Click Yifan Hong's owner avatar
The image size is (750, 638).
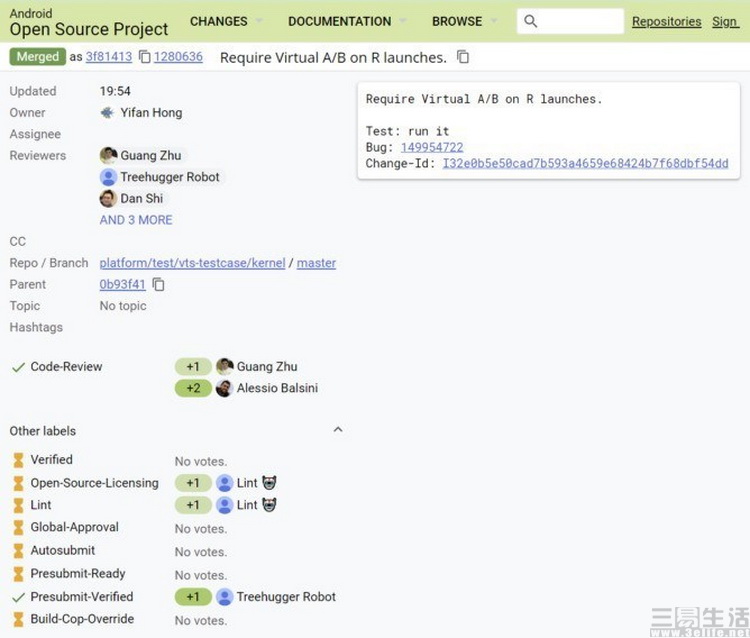pos(107,113)
